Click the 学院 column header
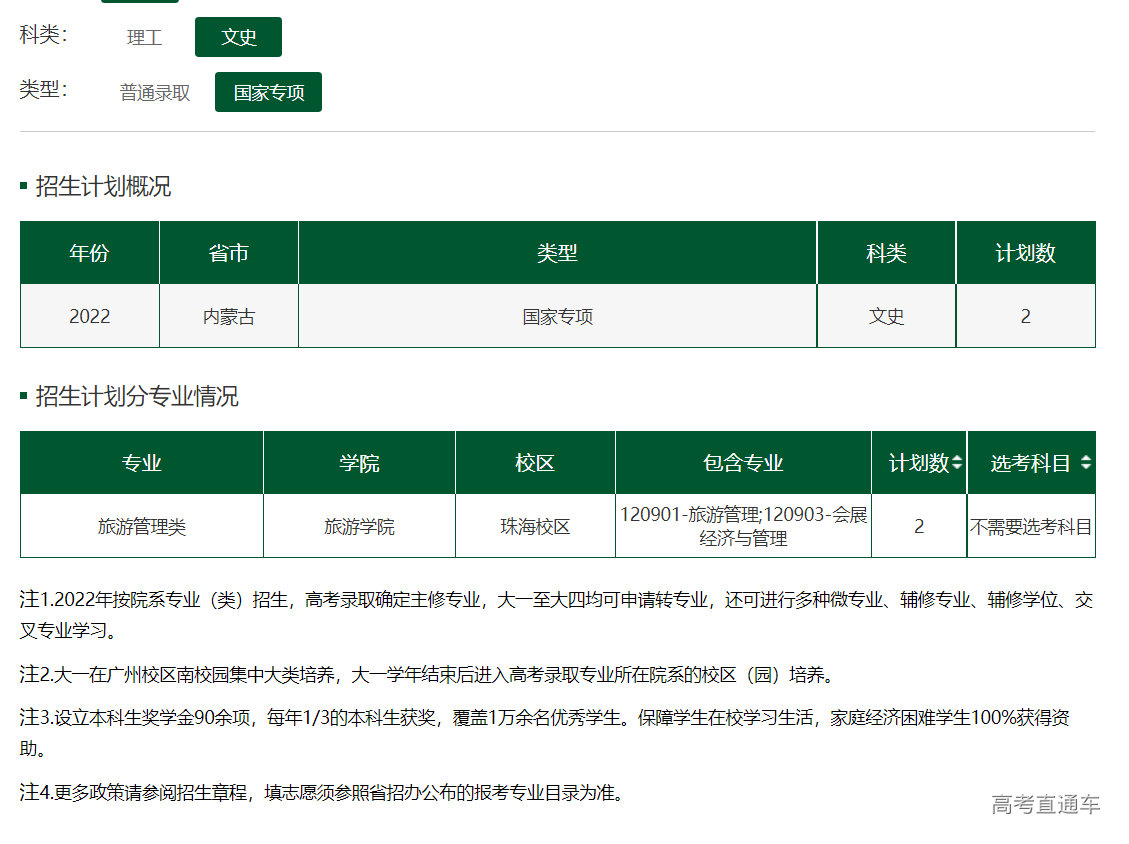Viewport: 1129px width, 844px height. click(x=359, y=463)
